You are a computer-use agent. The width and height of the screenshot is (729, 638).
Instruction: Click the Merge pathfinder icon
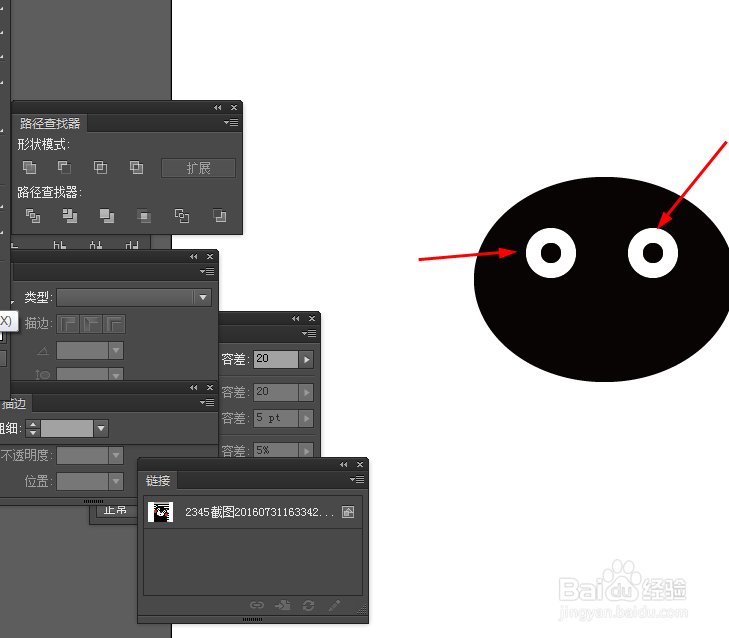(107, 216)
